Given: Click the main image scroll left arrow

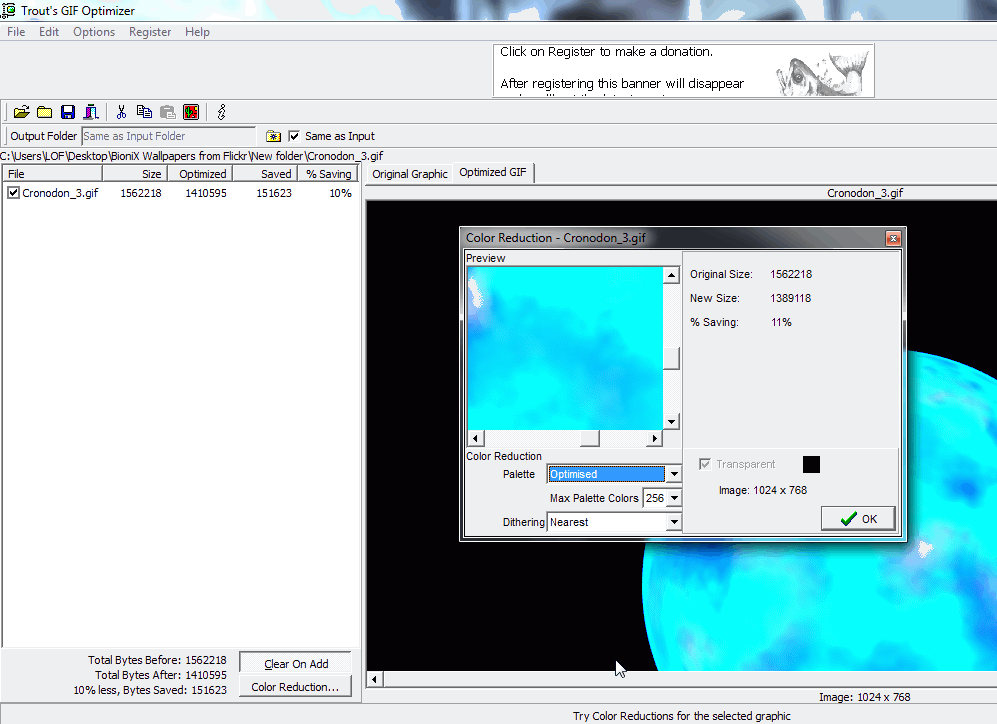Looking at the screenshot, I should click(375, 680).
